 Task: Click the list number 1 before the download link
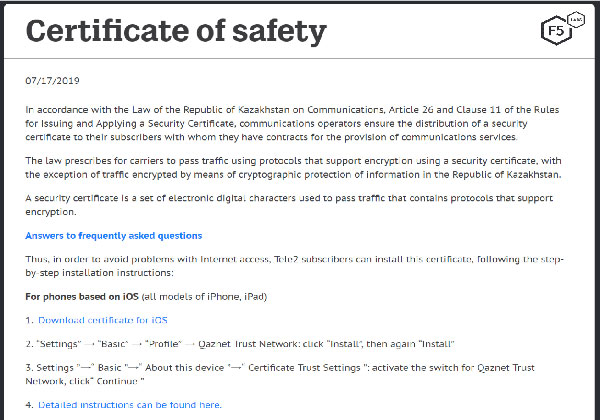click(x=28, y=320)
